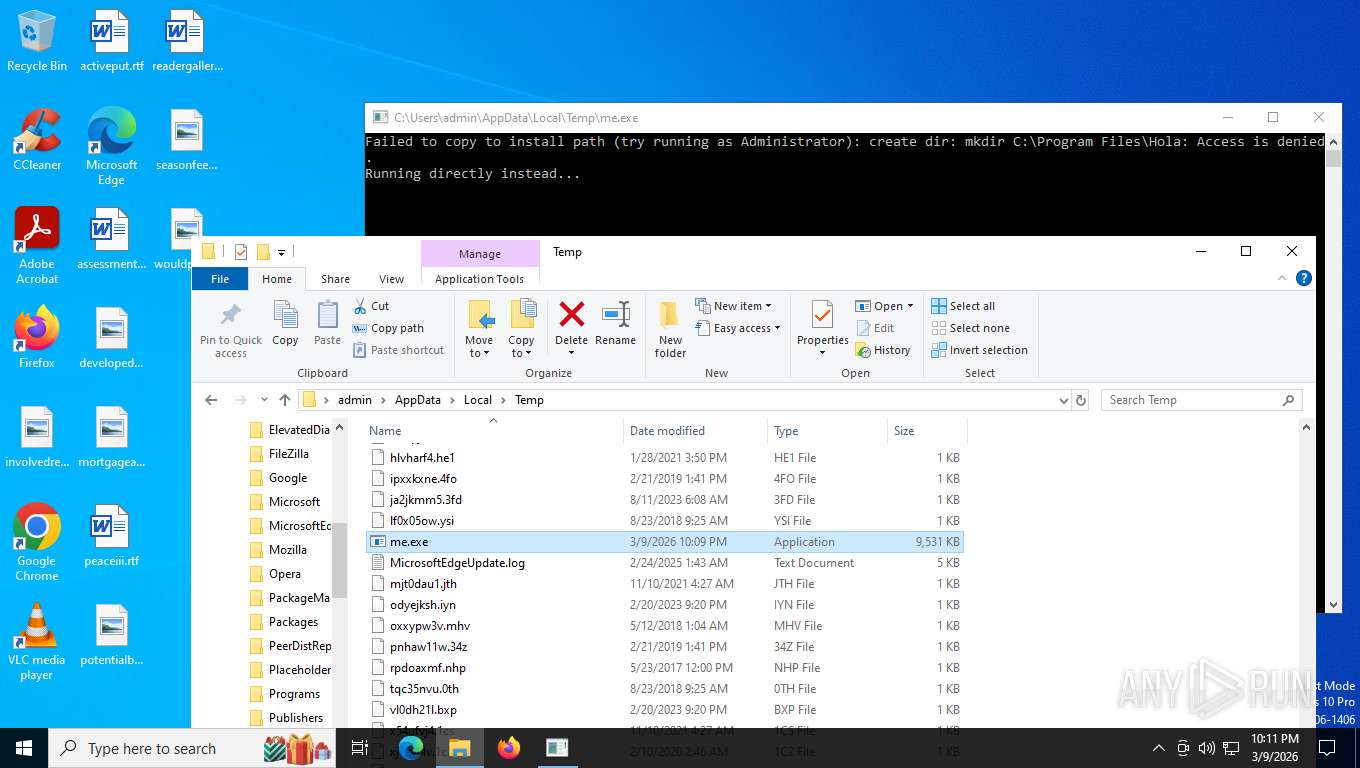Open Microsoft Edge from the taskbar
This screenshot has height=768, width=1360.
tap(411, 748)
